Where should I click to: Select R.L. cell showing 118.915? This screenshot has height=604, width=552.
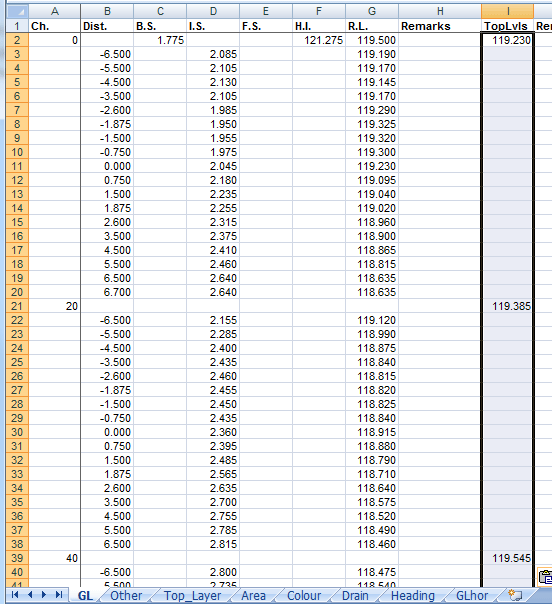tap(372, 432)
